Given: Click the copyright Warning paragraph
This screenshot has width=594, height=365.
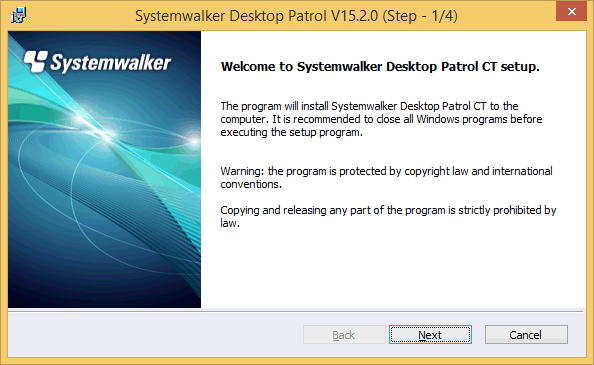Looking at the screenshot, I should pos(386,178).
